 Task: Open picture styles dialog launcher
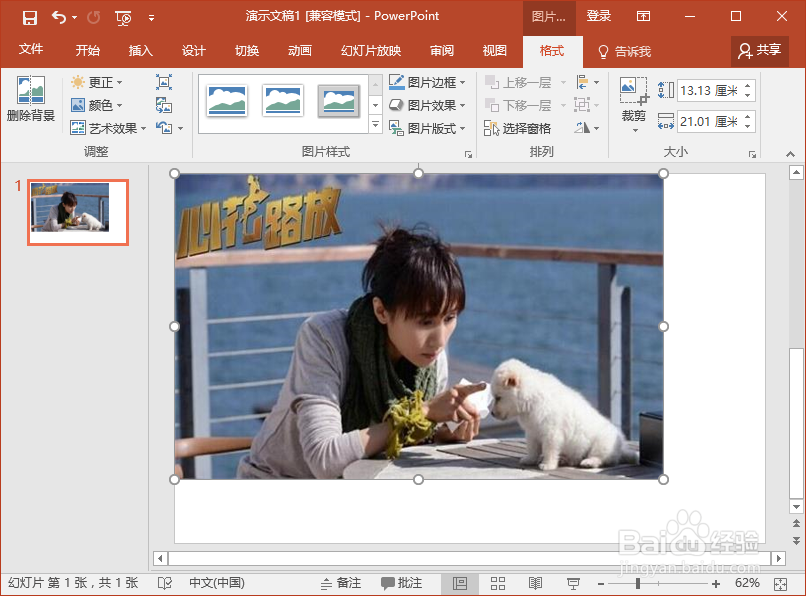click(468, 154)
